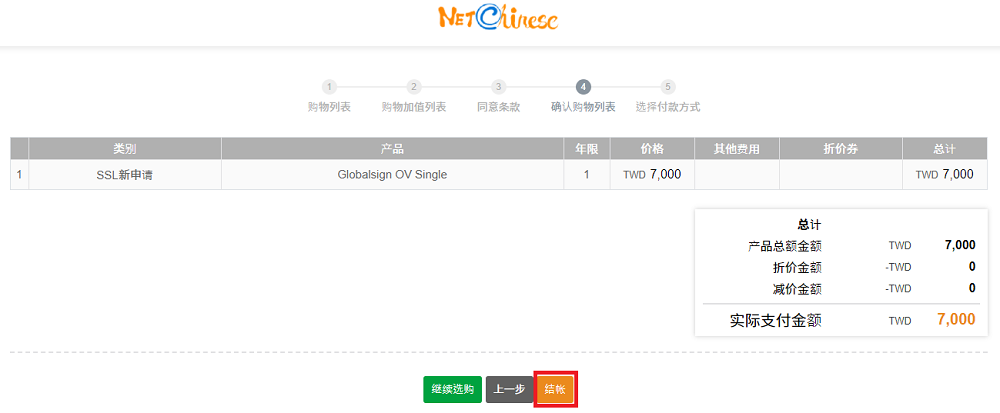Open the 确认购物列表 step label
Viewport: 1000px width, 413px height.
[x=583, y=107]
